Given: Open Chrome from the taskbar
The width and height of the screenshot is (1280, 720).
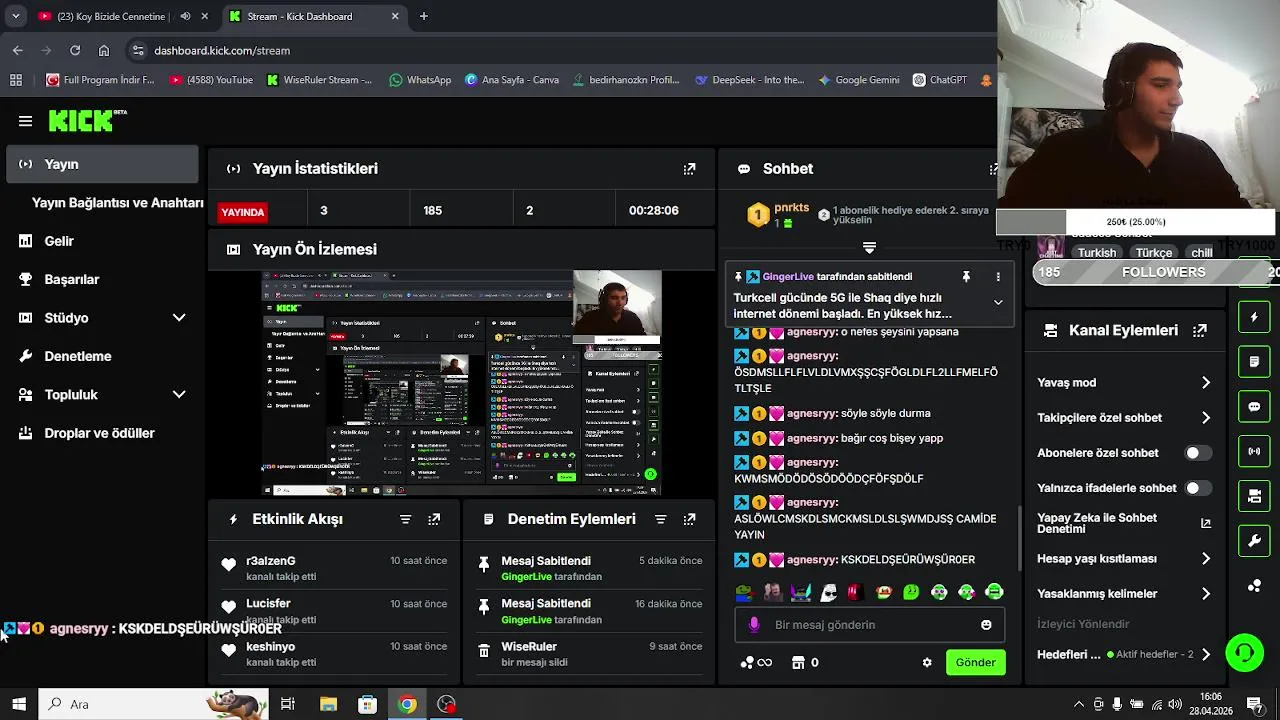Looking at the screenshot, I should coord(407,704).
